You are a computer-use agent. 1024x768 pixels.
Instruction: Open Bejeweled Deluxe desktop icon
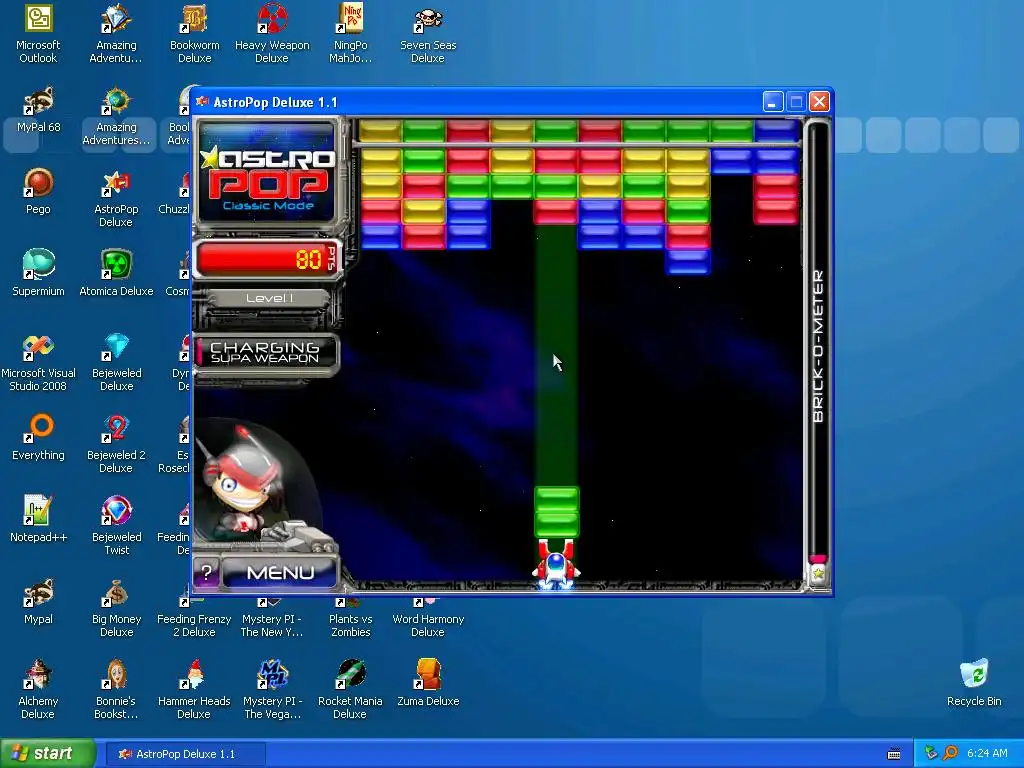116,362
